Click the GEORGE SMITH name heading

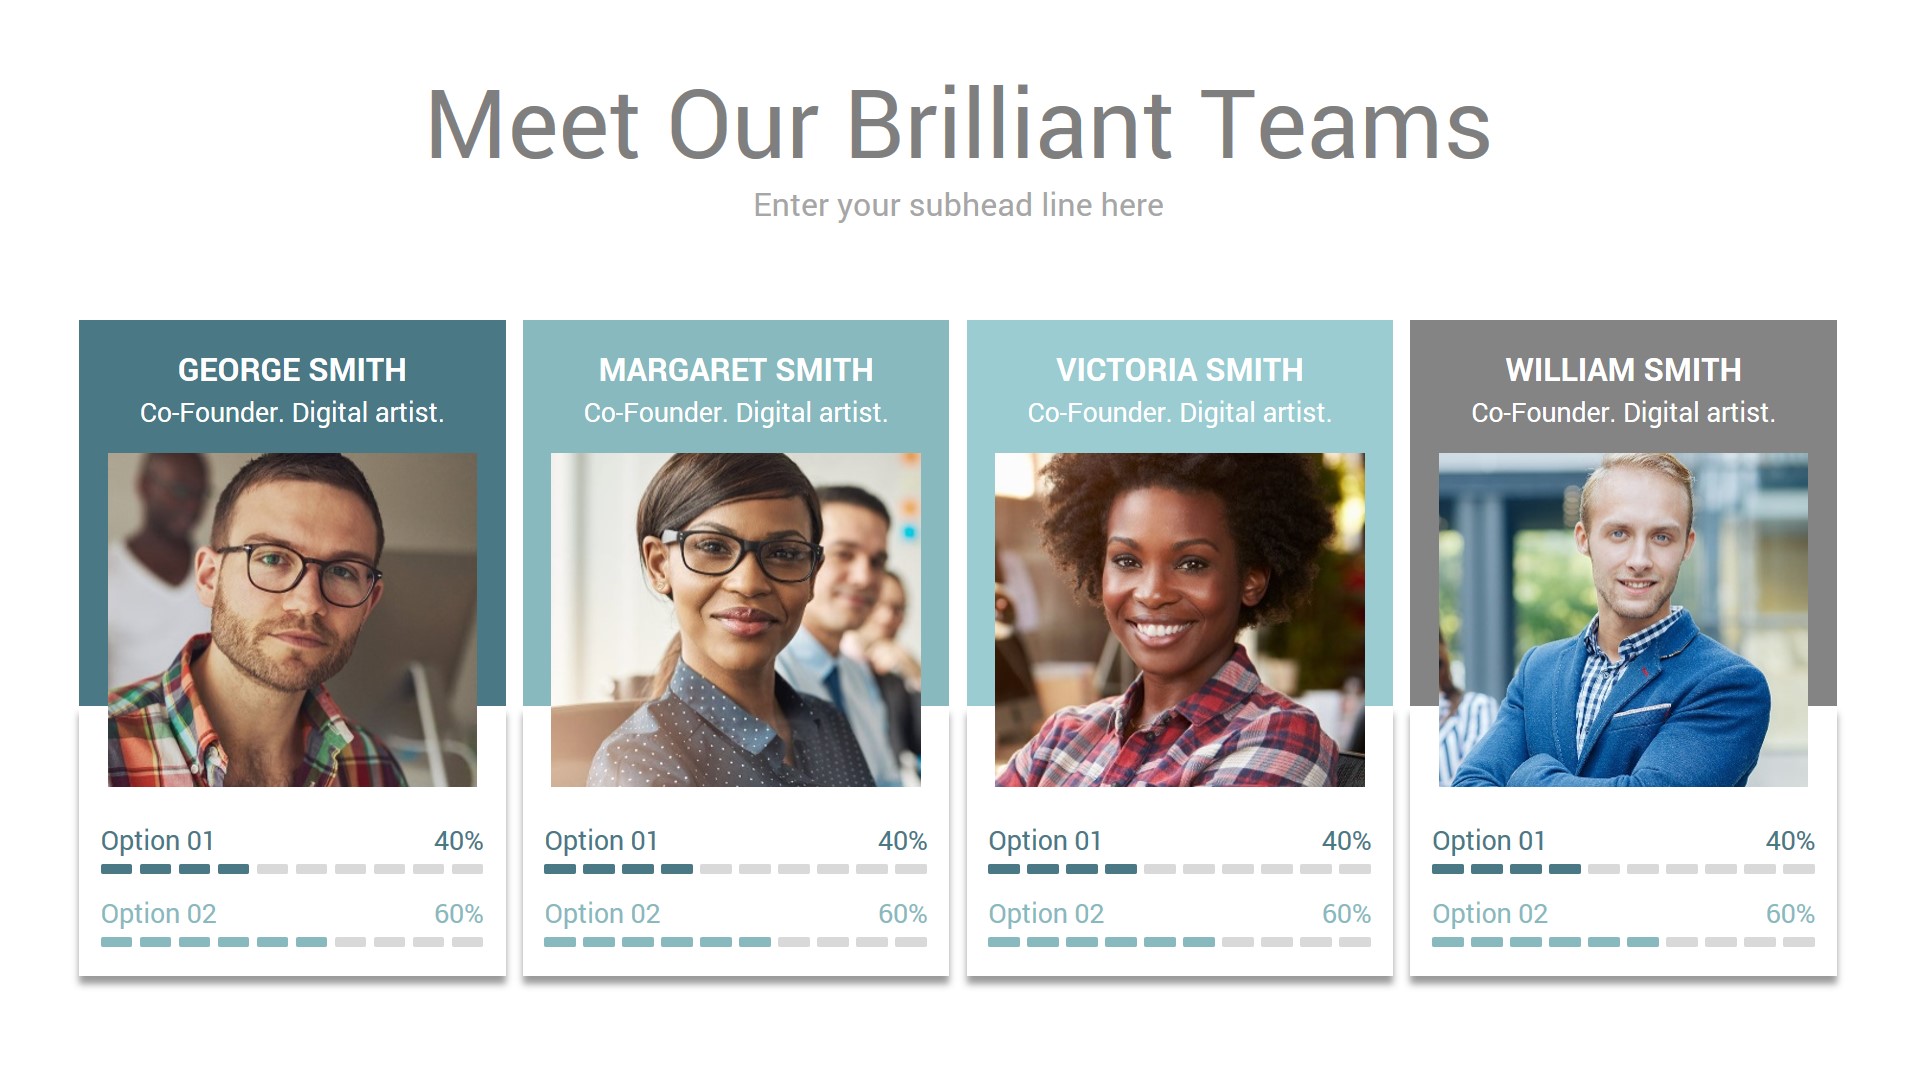(x=292, y=370)
